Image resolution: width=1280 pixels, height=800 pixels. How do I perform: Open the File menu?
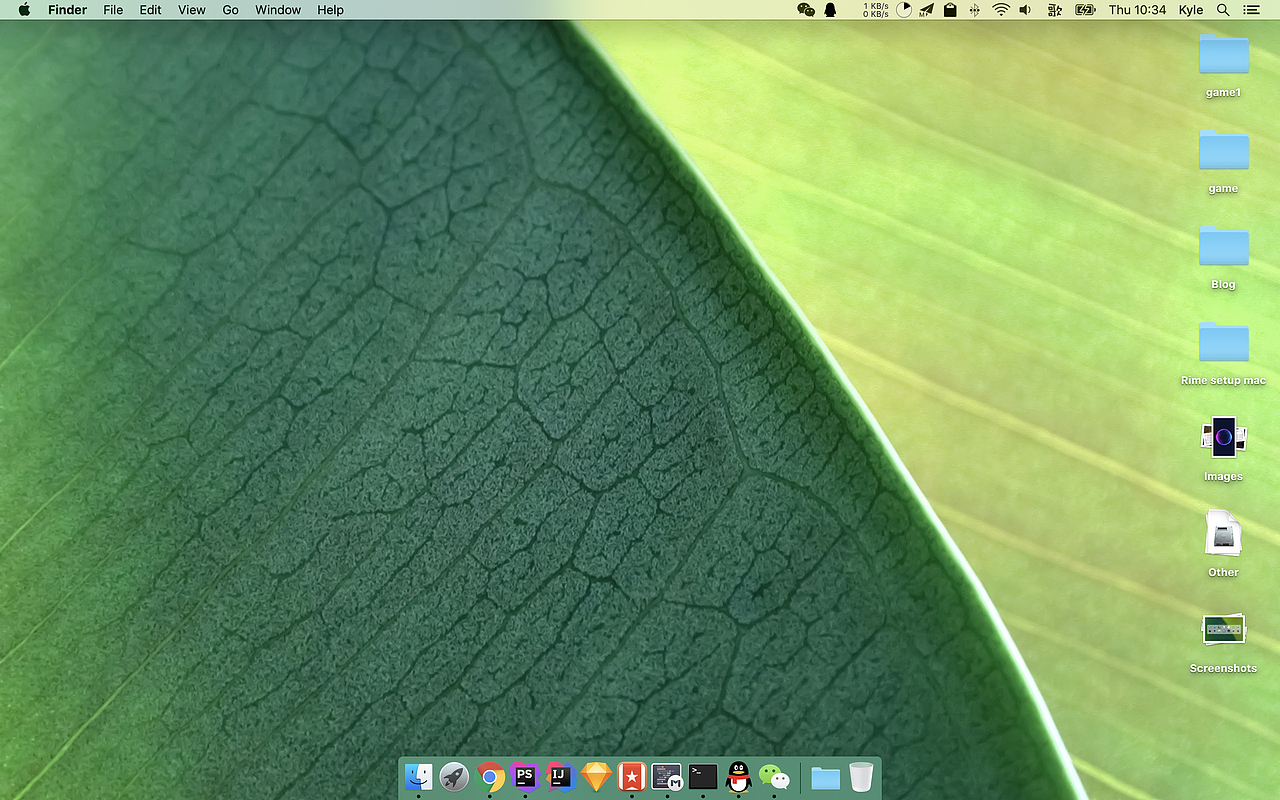point(113,10)
